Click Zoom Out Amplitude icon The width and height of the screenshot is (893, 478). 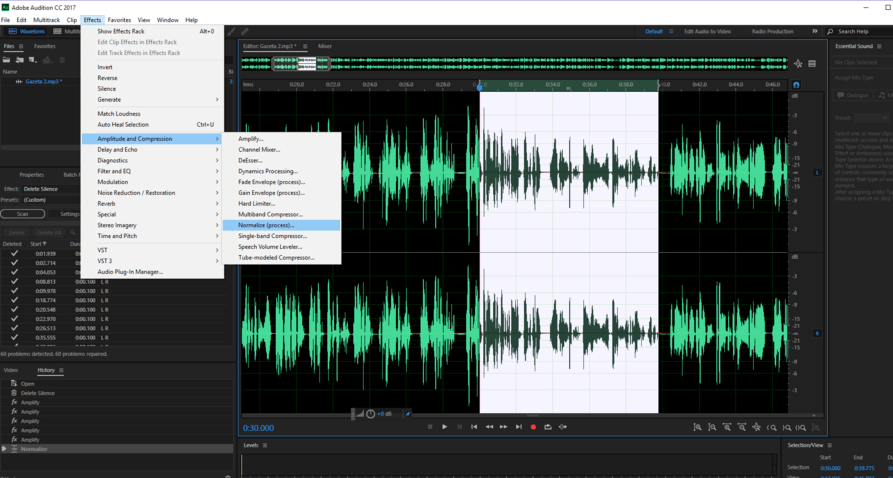pos(712,427)
